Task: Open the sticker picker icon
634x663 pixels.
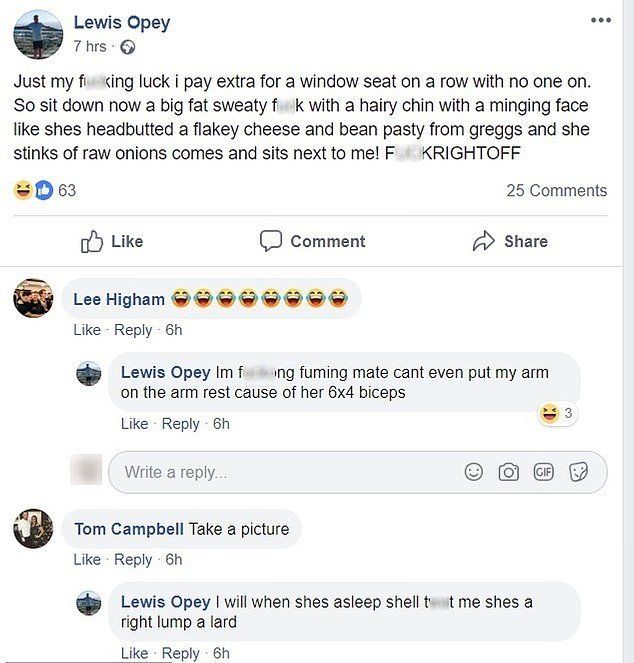Action: [x=578, y=472]
